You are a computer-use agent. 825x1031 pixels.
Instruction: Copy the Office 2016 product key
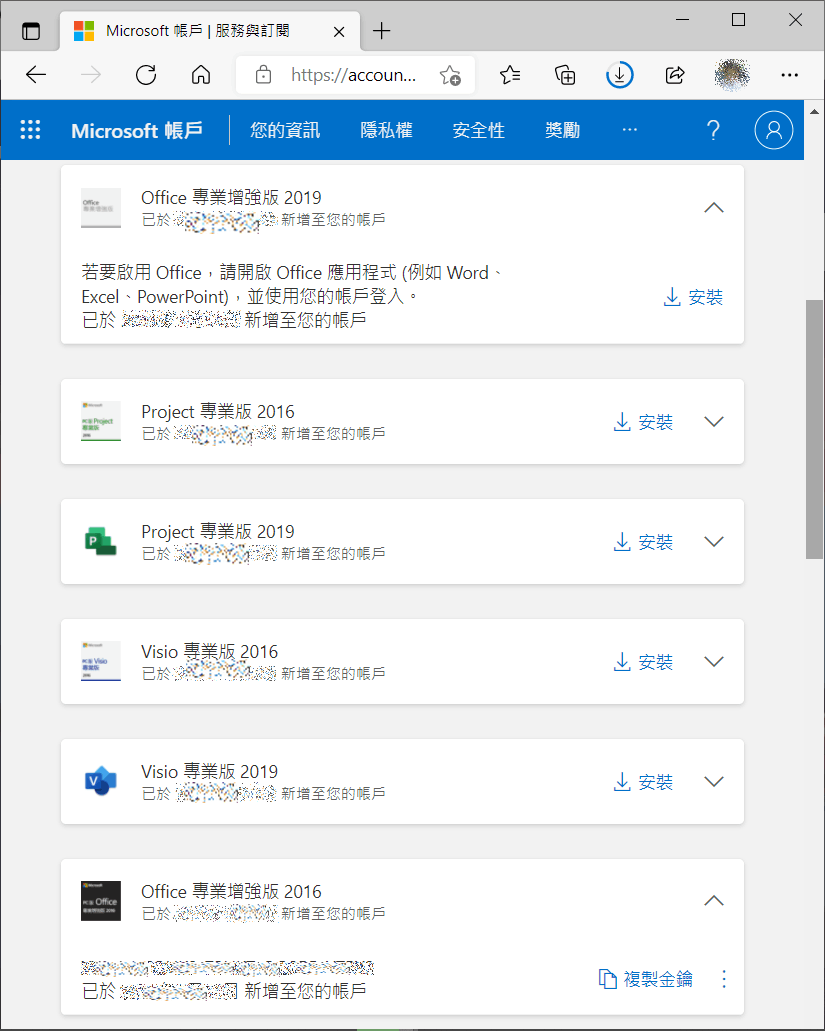pyautogui.click(x=646, y=979)
